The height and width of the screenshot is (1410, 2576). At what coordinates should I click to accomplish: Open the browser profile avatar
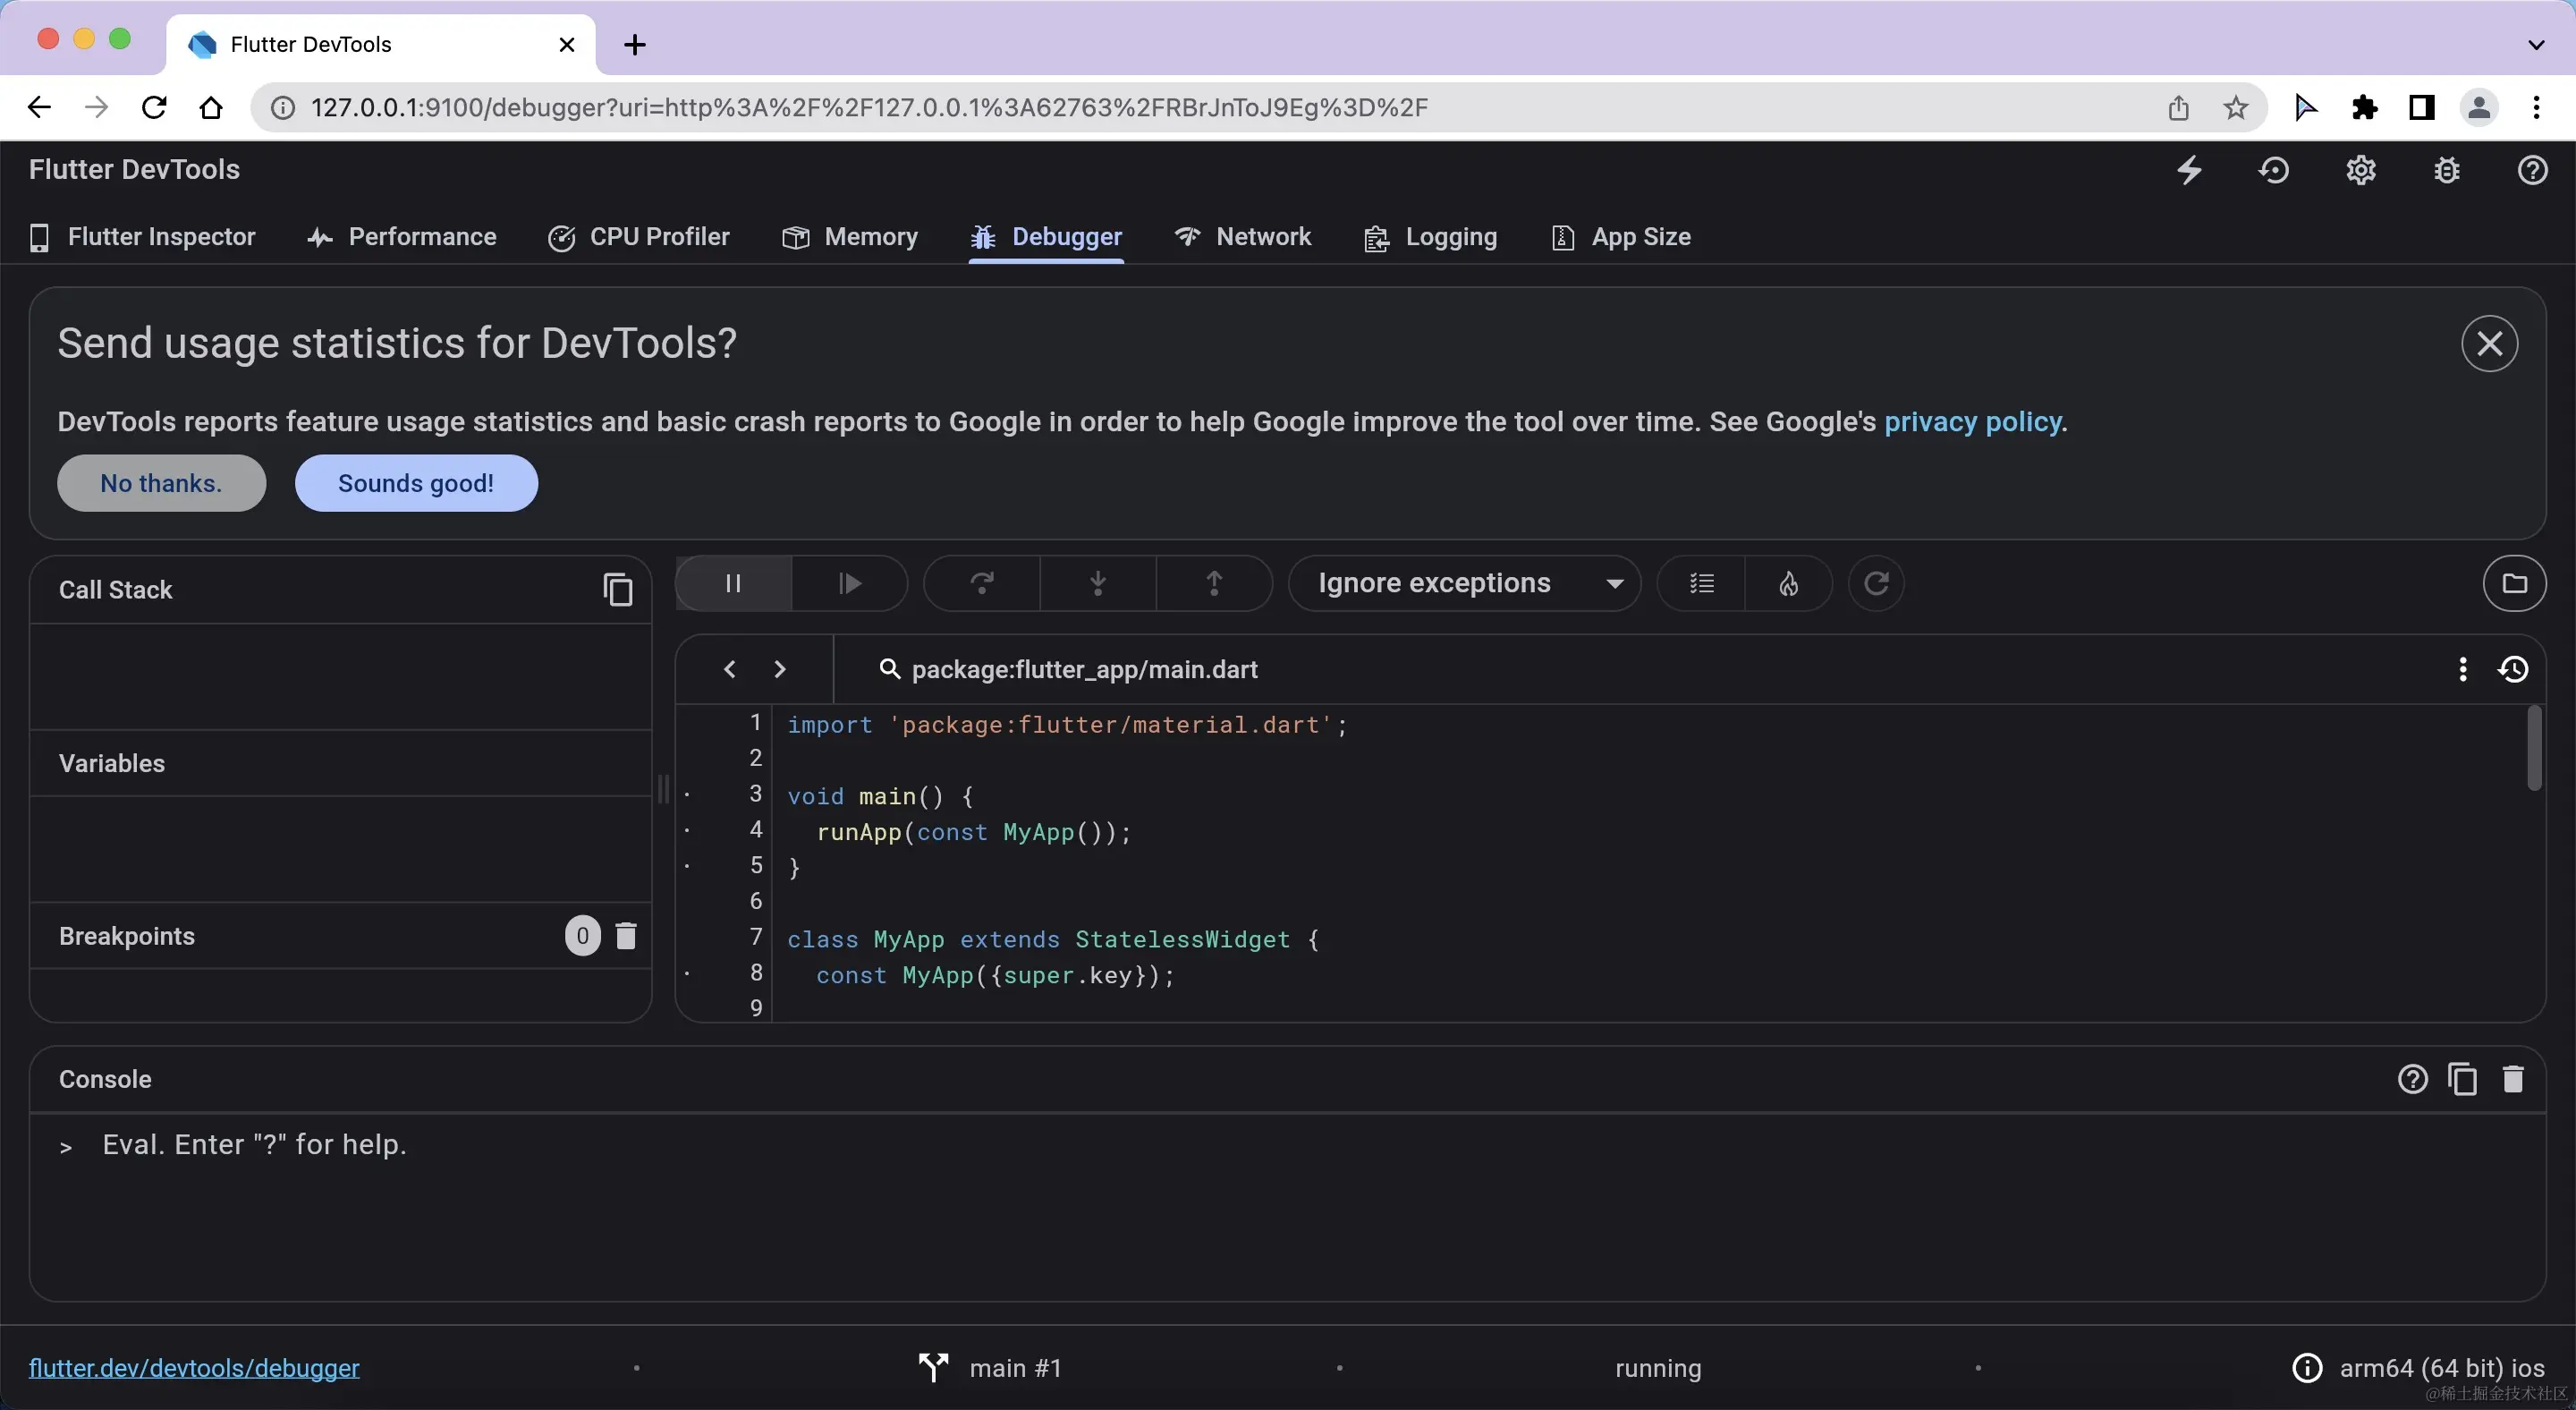click(x=2479, y=107)
